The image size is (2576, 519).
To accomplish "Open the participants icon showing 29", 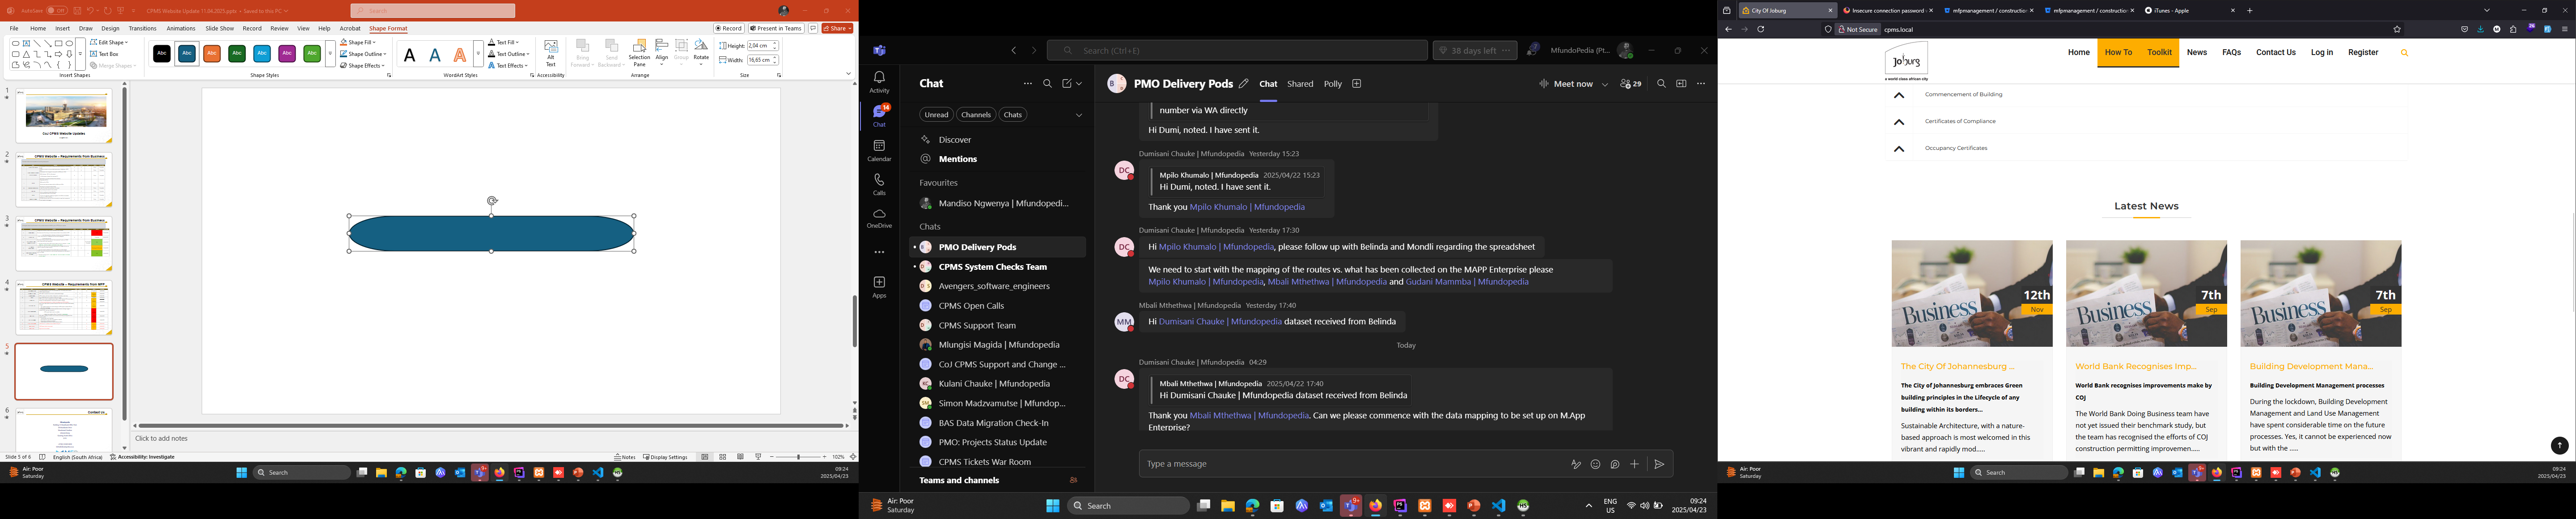I will tap(1630, 84).
